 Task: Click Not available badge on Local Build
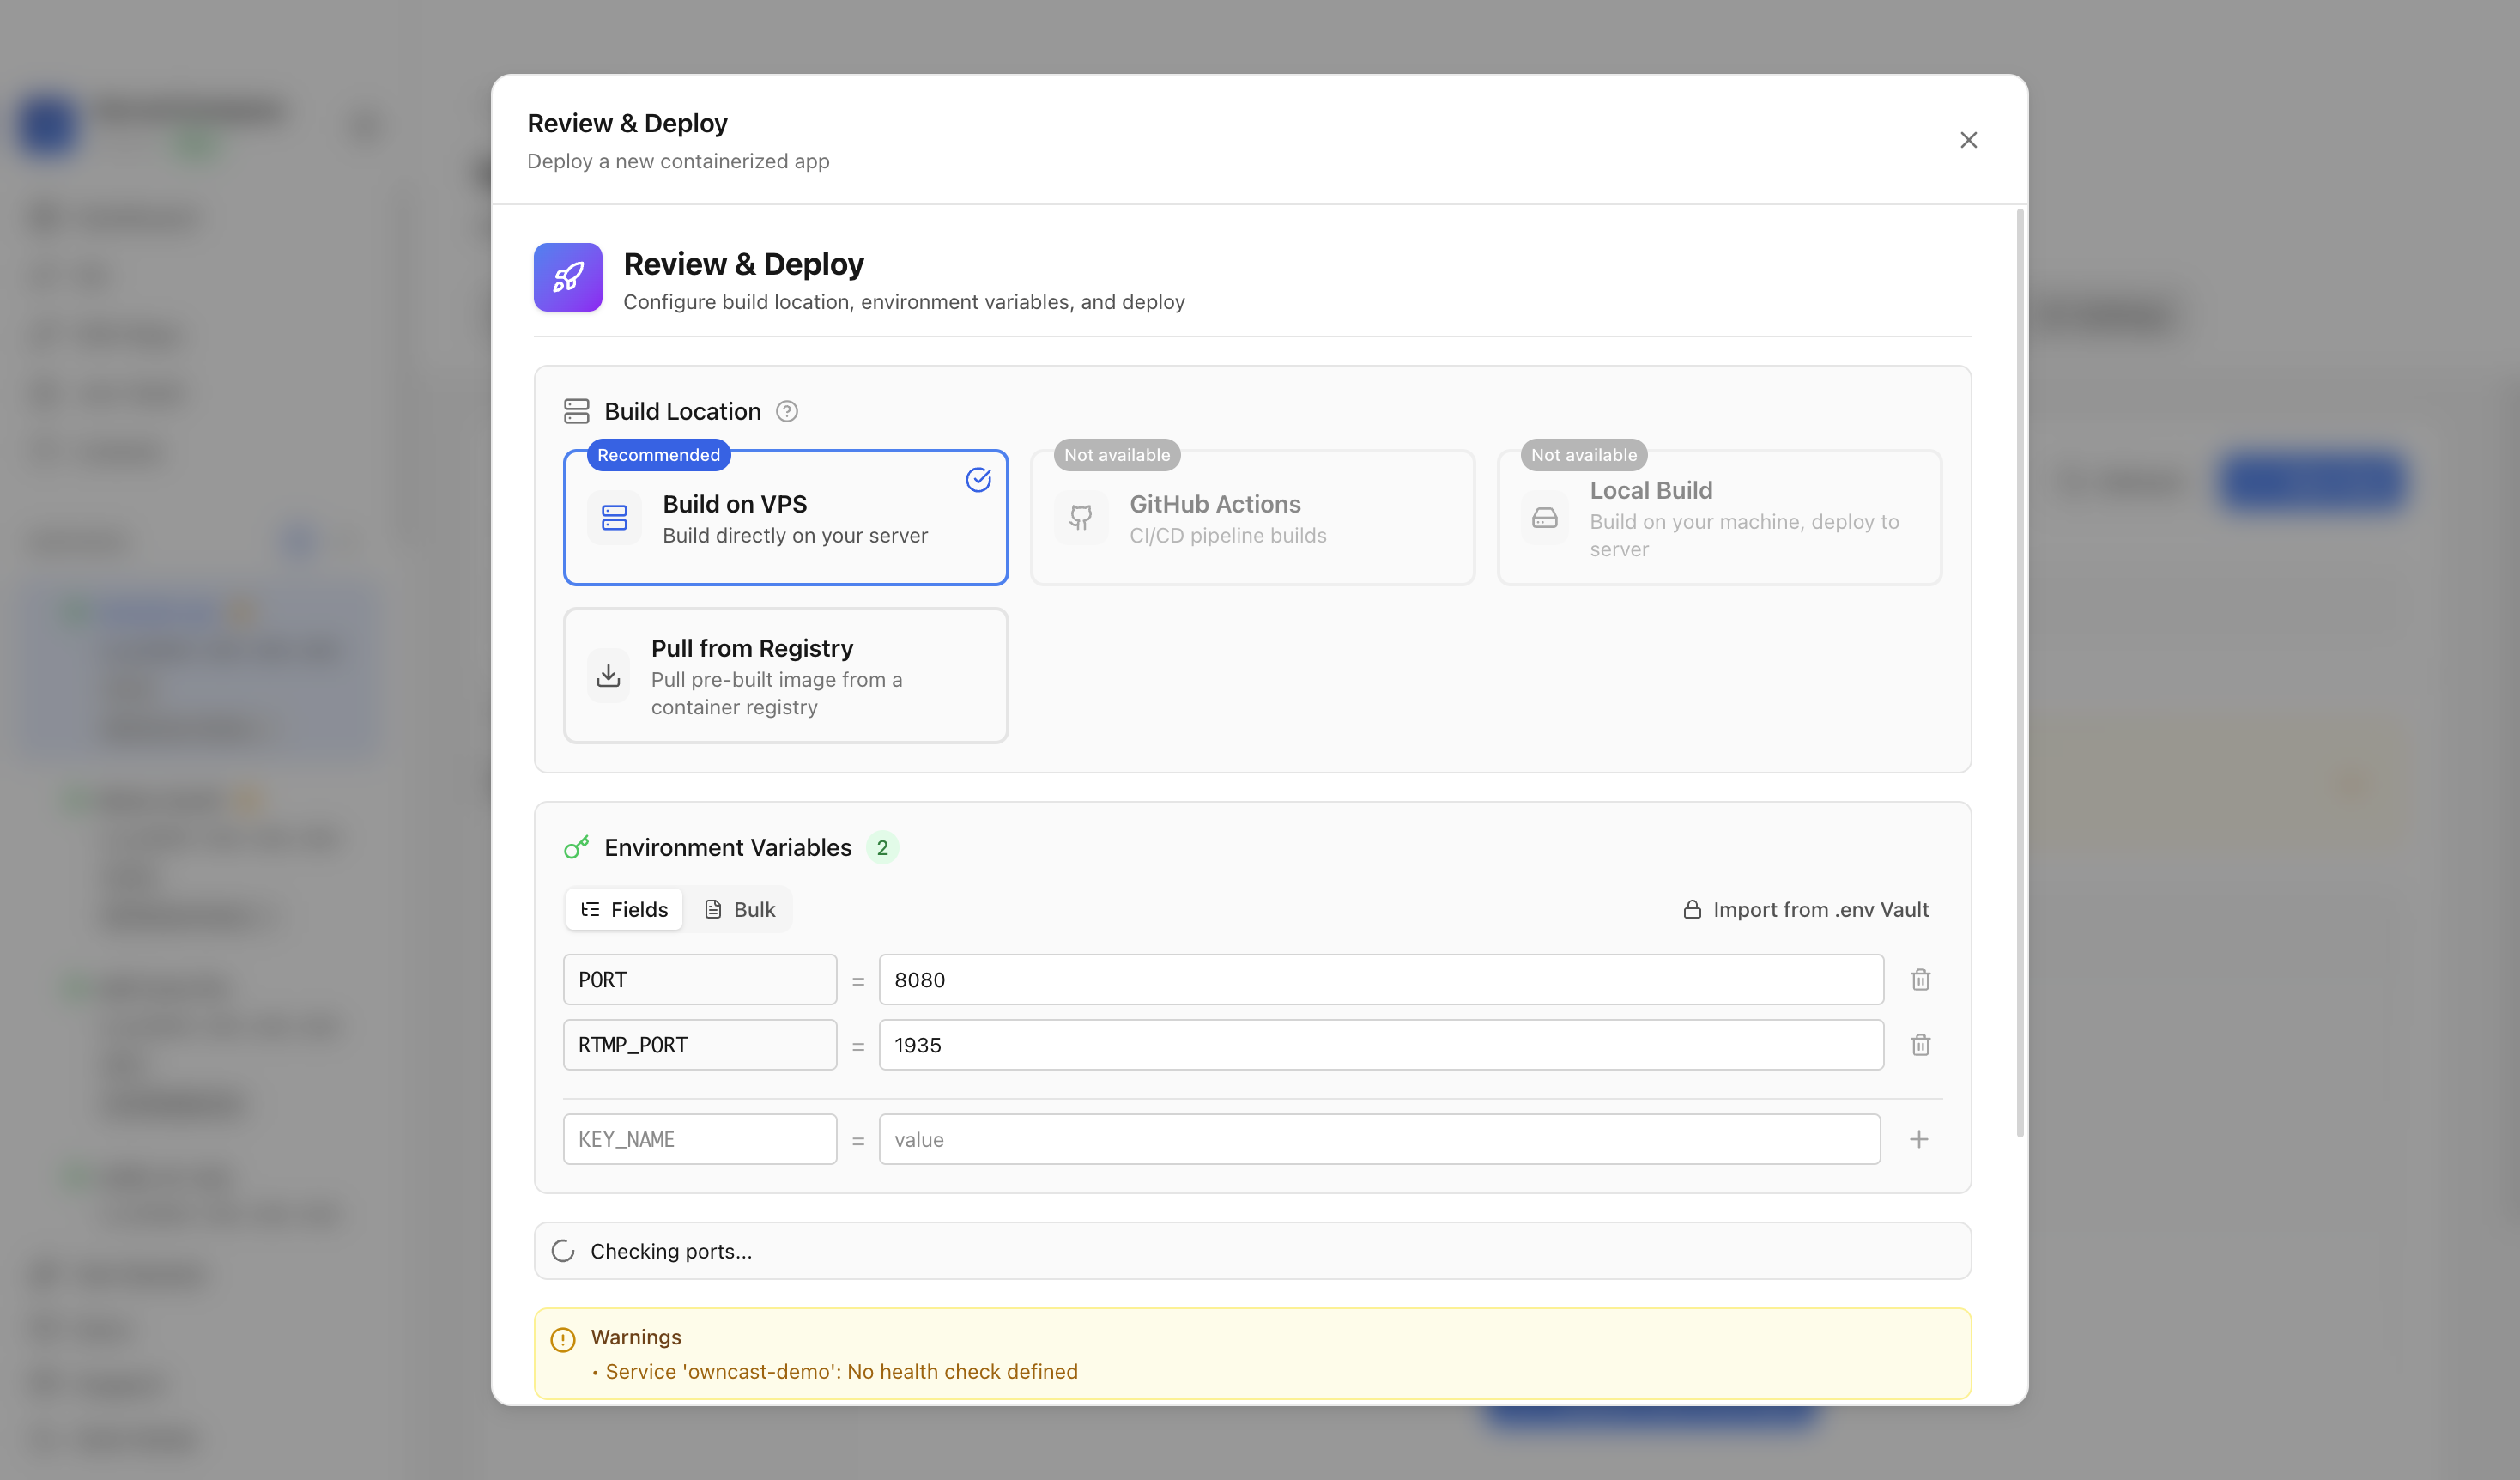coord(1584,455)
